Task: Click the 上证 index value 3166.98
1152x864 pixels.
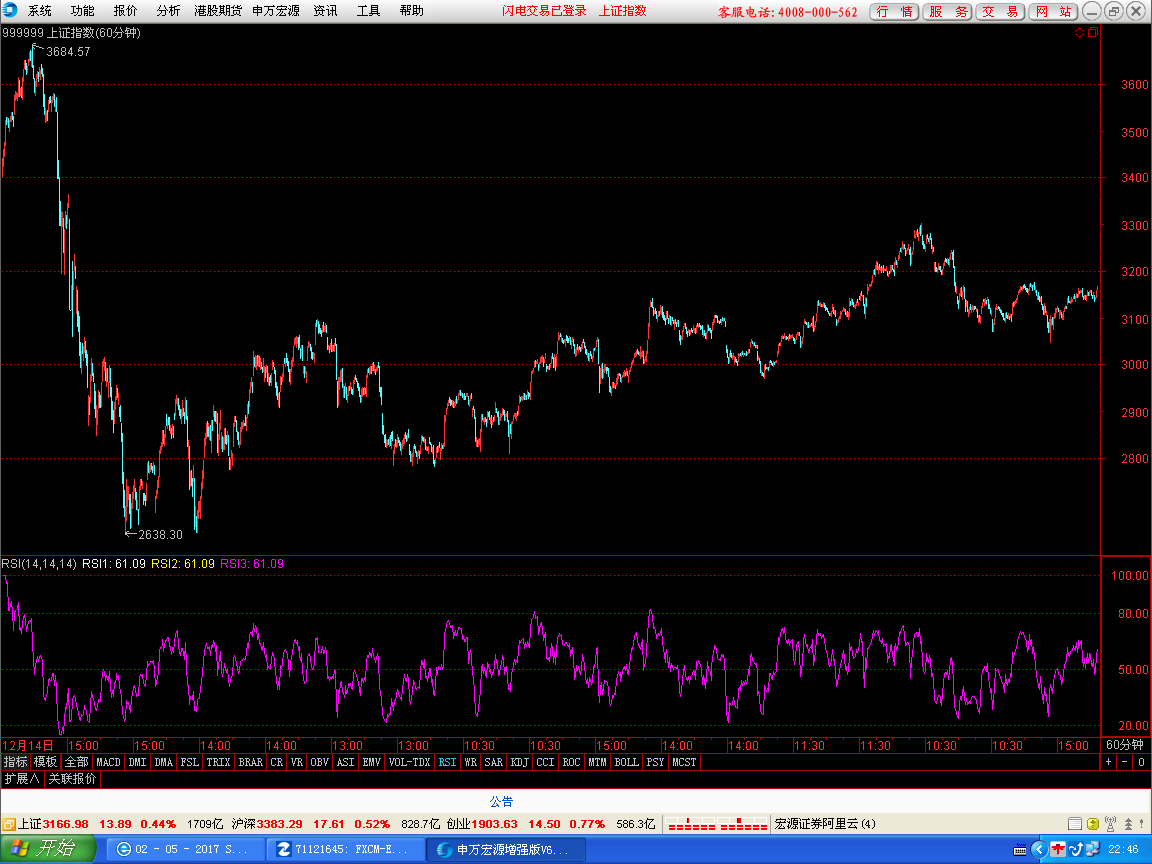Action: coord(65,824)
